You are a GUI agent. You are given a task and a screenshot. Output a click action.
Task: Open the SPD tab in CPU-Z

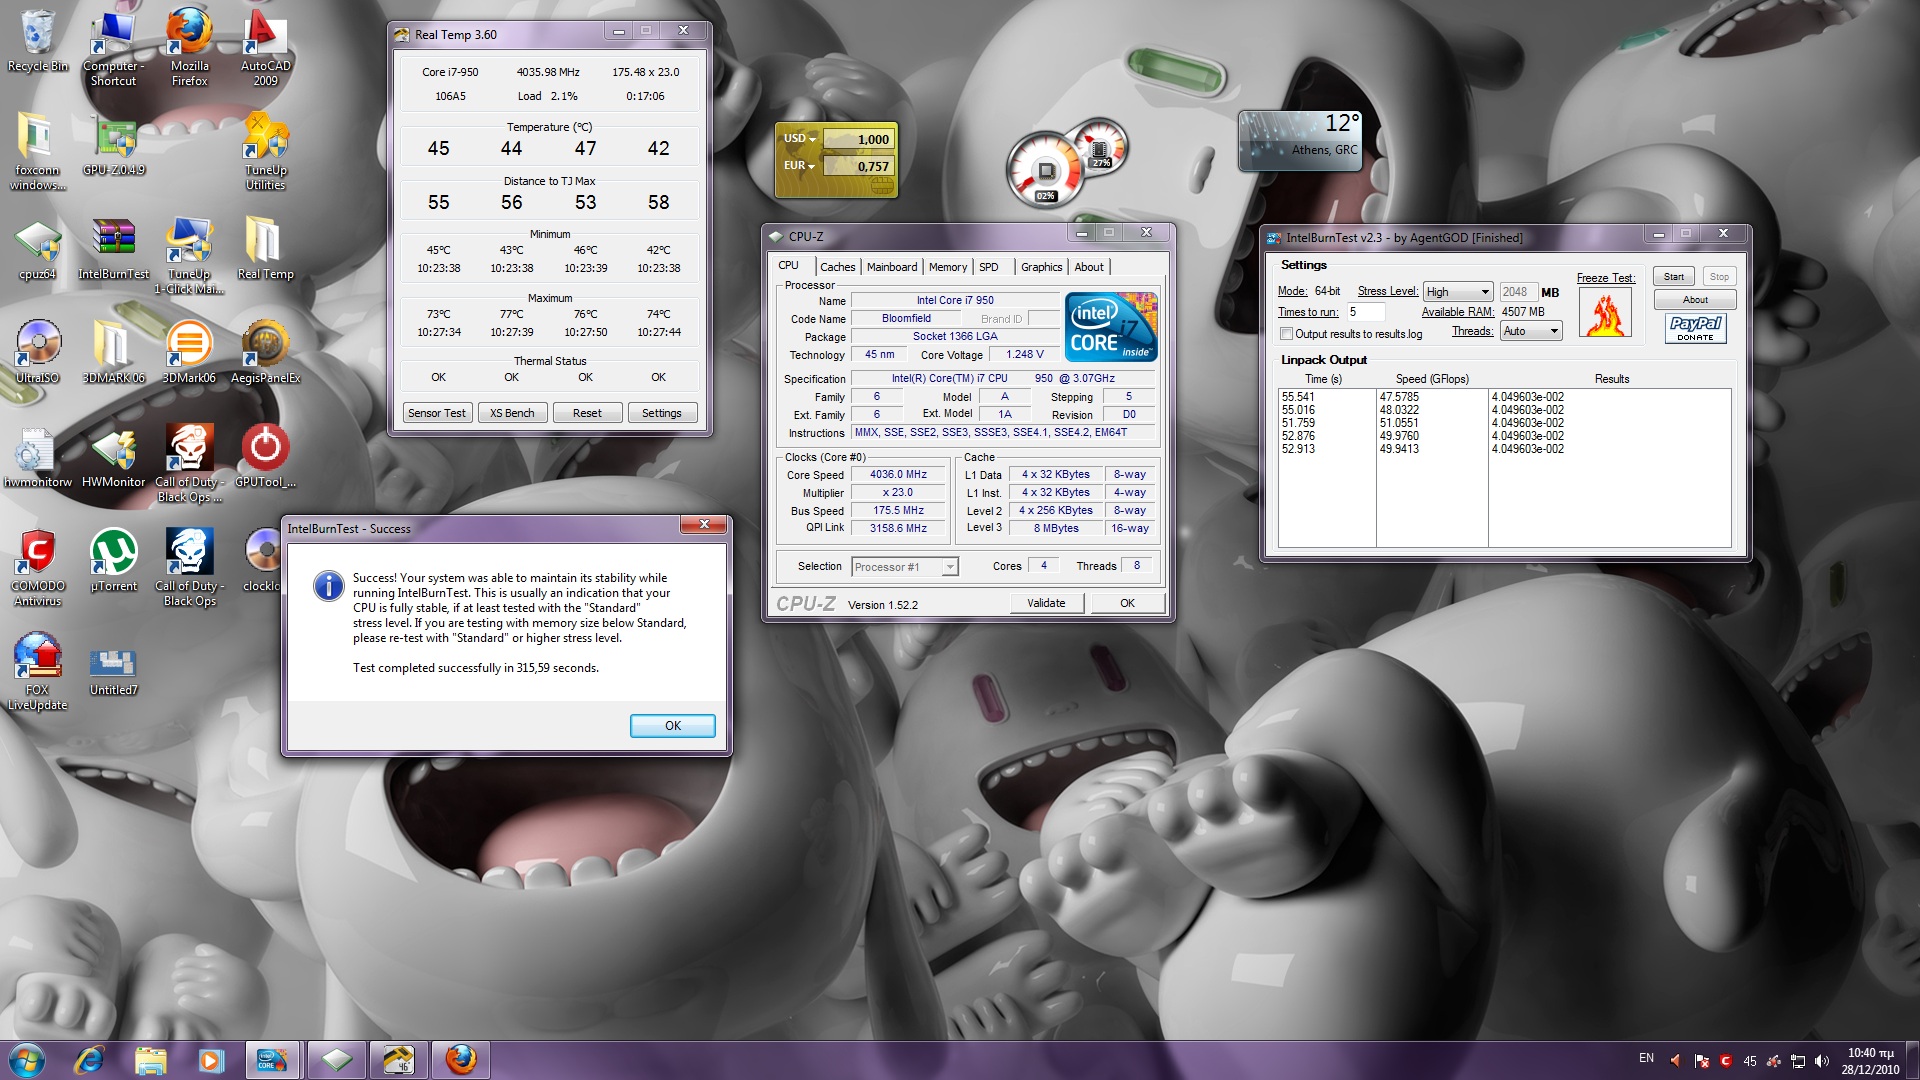pyautogui.click(x=989, y=267)
